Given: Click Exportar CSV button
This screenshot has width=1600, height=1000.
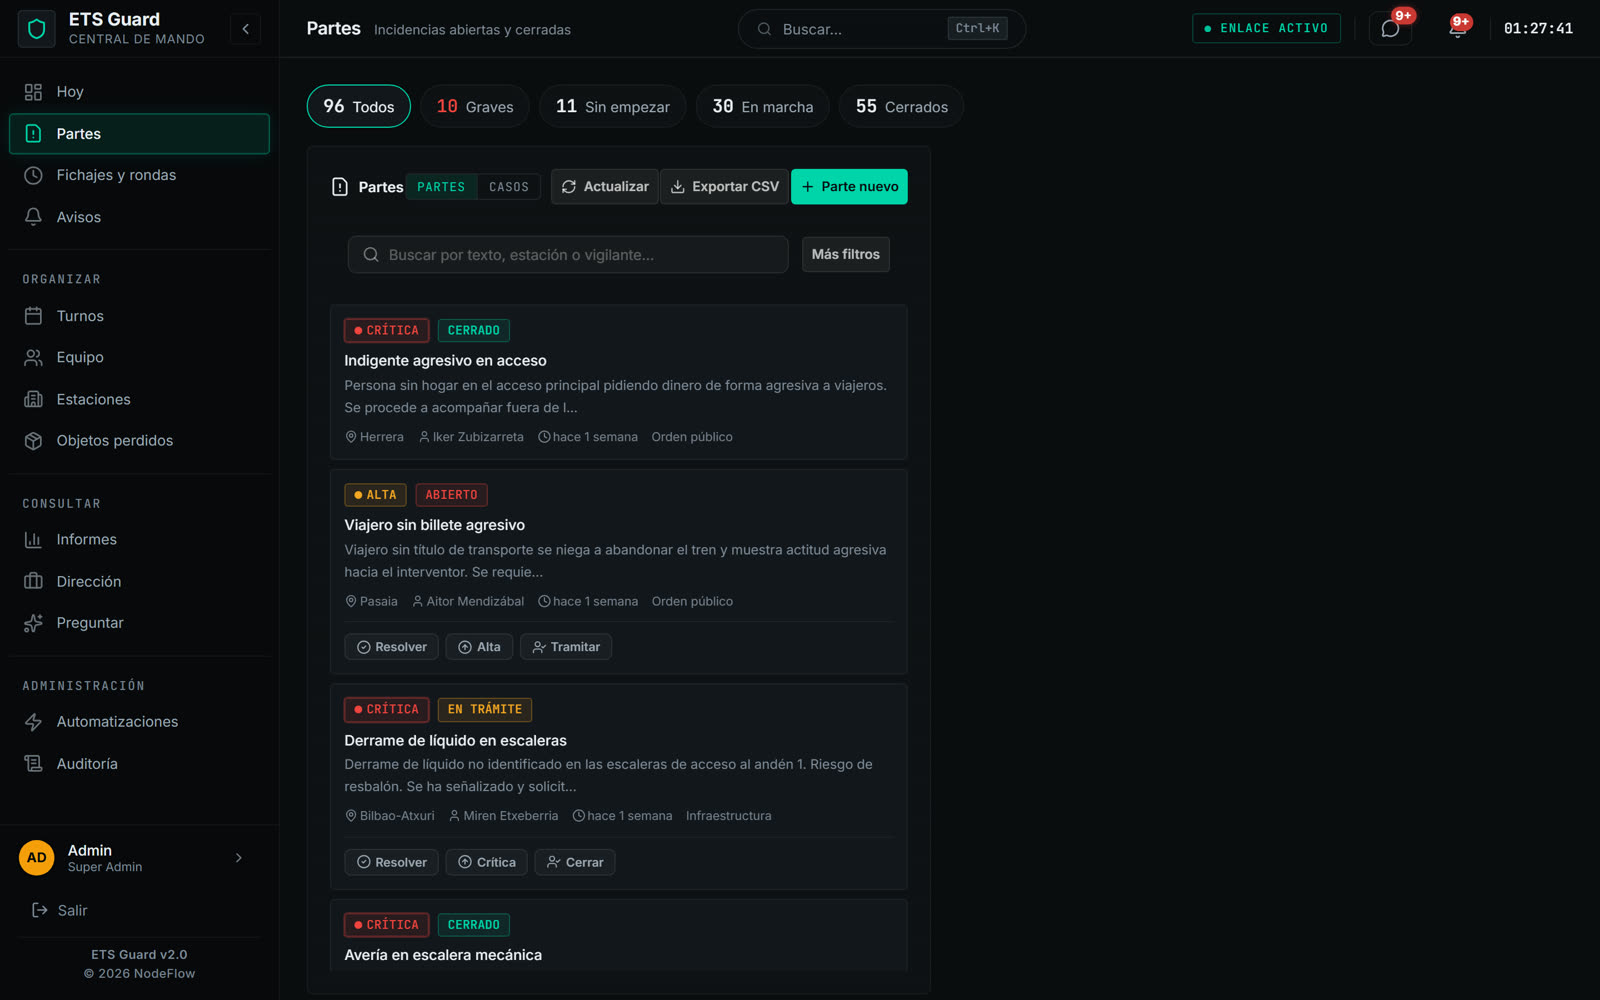Looking at the screenshot, I should click(725, 187).
